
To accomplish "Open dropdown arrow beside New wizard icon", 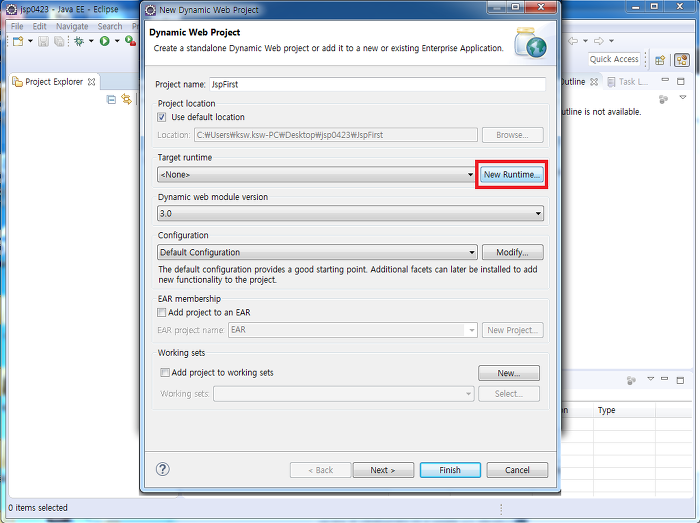I will 30,41.
